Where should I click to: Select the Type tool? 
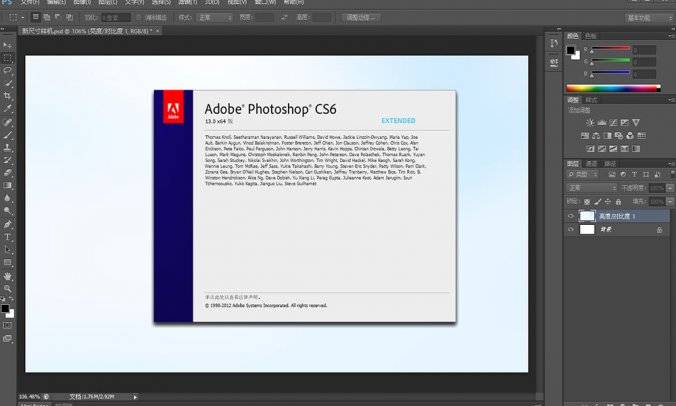tap(7, 237)
